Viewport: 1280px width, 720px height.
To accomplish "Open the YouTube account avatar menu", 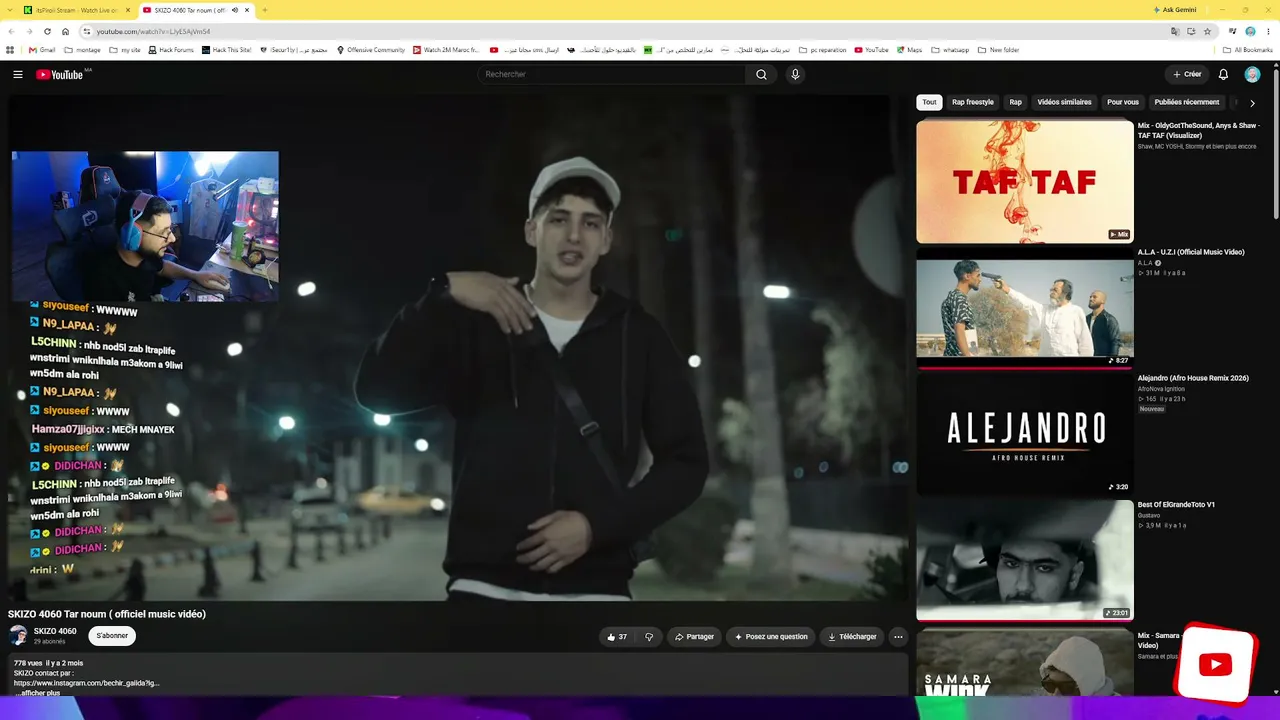I will tap(1252, 75).
